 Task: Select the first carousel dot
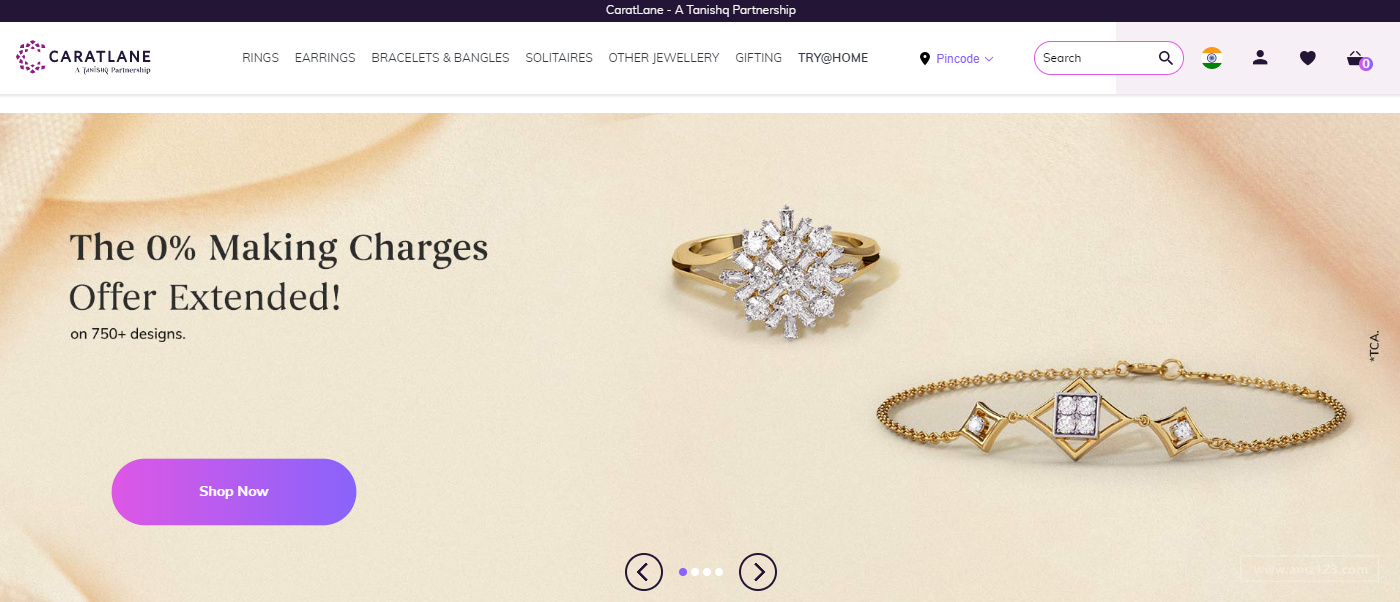[x=683, y=572]
